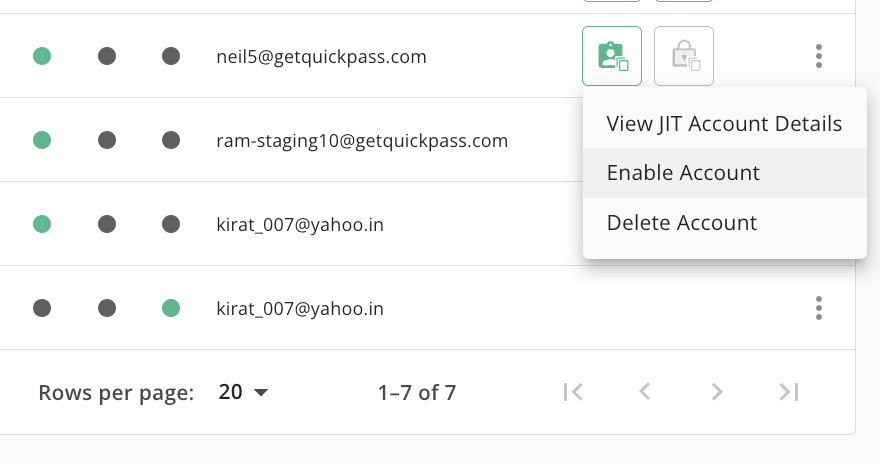Open the three-dot menu in the last row
880x464 pixels.
(x=819, y=308)
